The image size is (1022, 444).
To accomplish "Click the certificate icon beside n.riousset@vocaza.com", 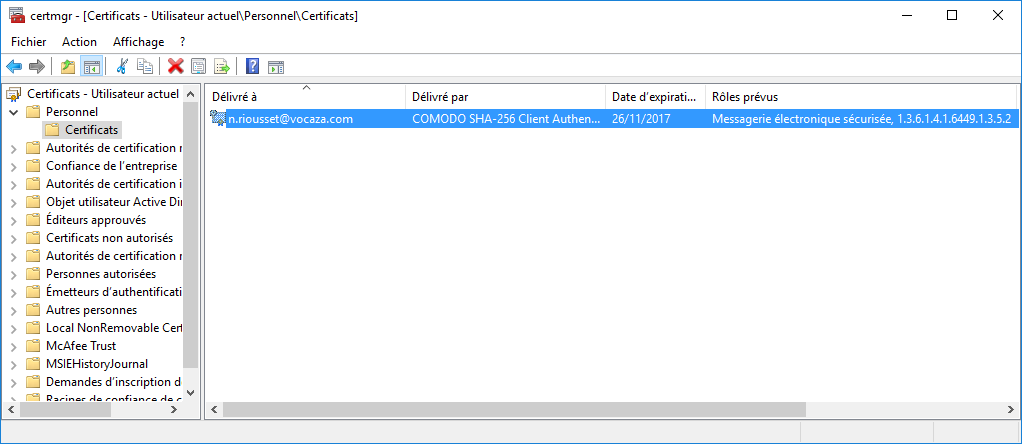I will pos(217,118).
